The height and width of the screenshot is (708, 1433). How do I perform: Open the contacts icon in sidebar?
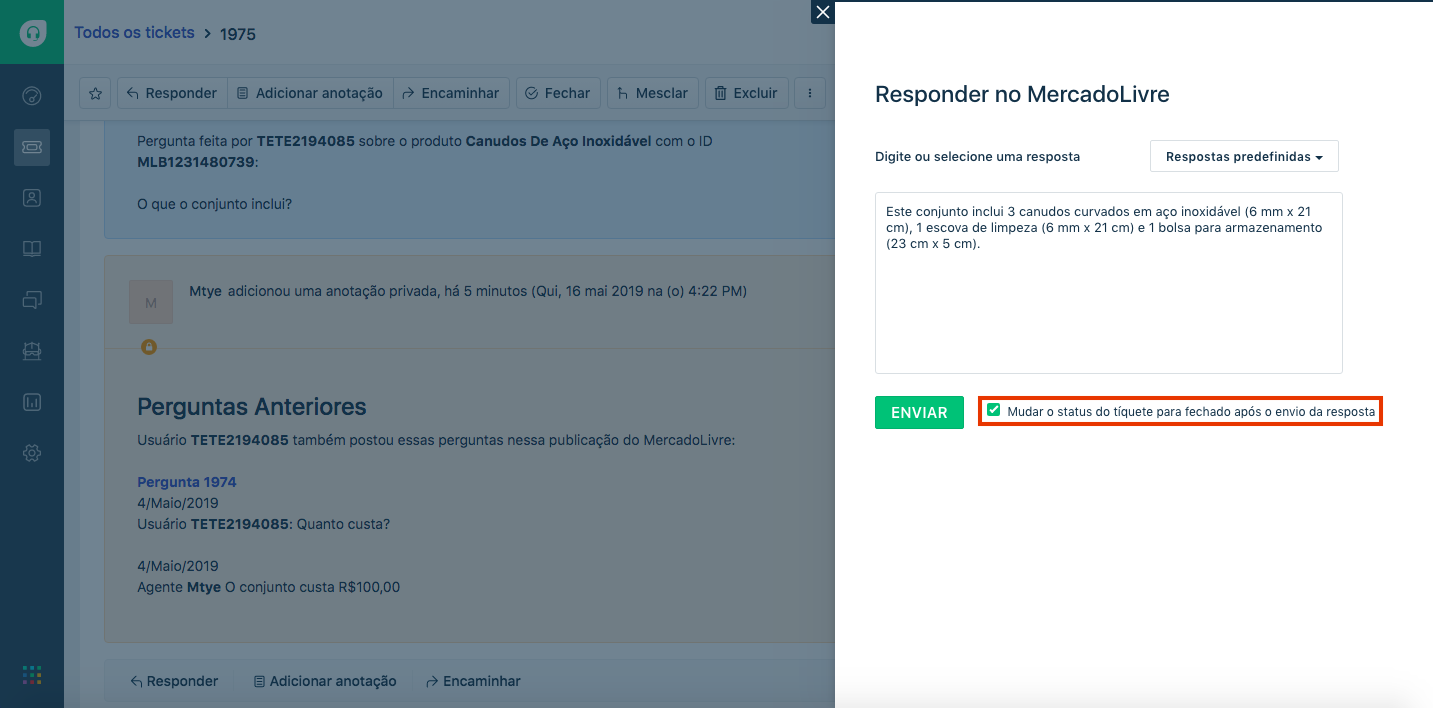pos(32,198)
